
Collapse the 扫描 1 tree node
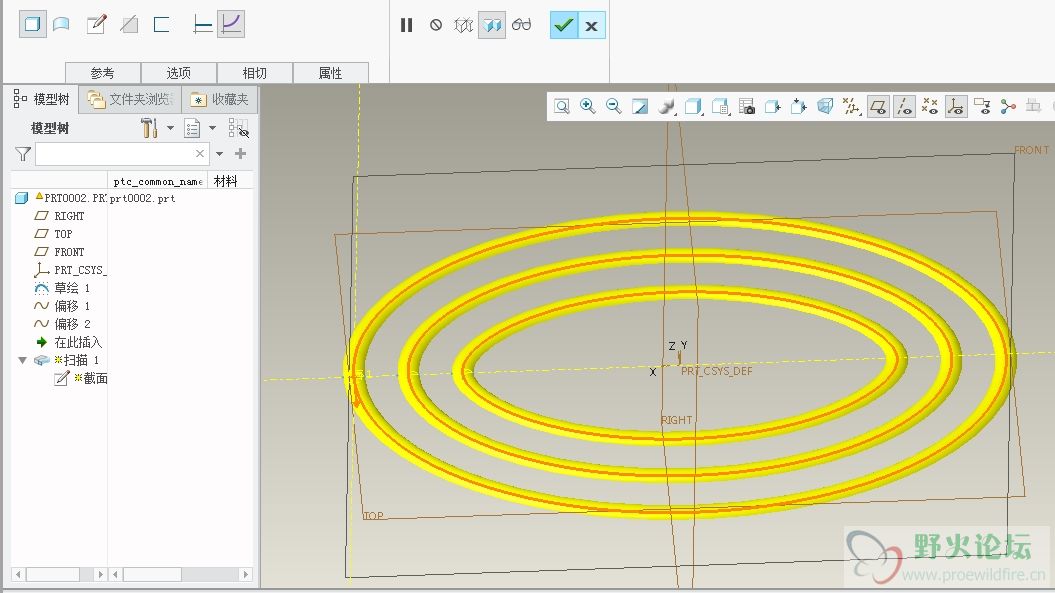22,361
